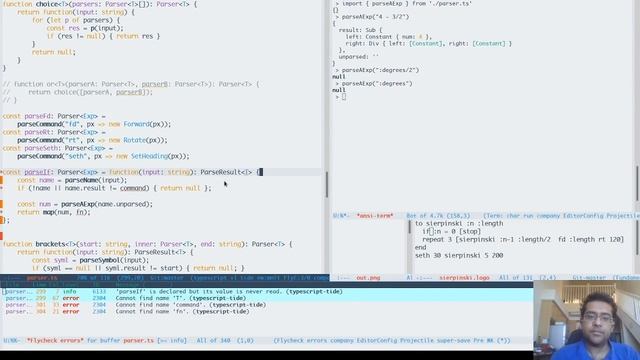Click the 'if :n = 0 [stop]' line
Screen dimensions: 640x360
(x=451, y=231)
